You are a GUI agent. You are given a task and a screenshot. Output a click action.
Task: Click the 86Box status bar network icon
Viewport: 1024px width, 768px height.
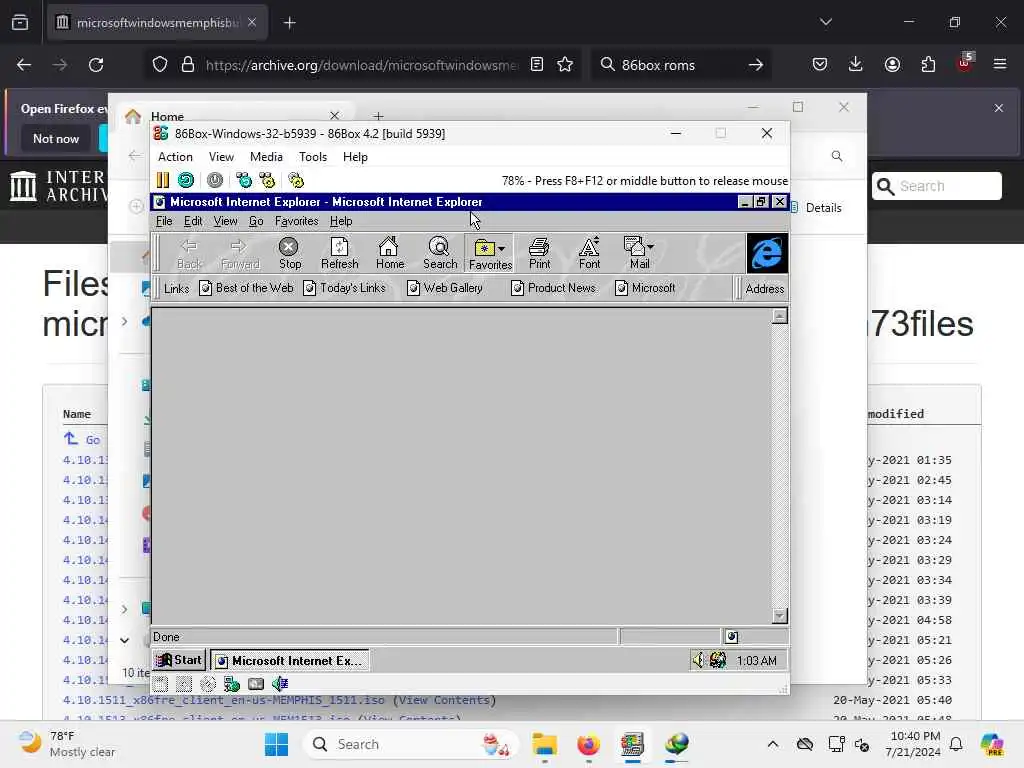tap(232, 684)
